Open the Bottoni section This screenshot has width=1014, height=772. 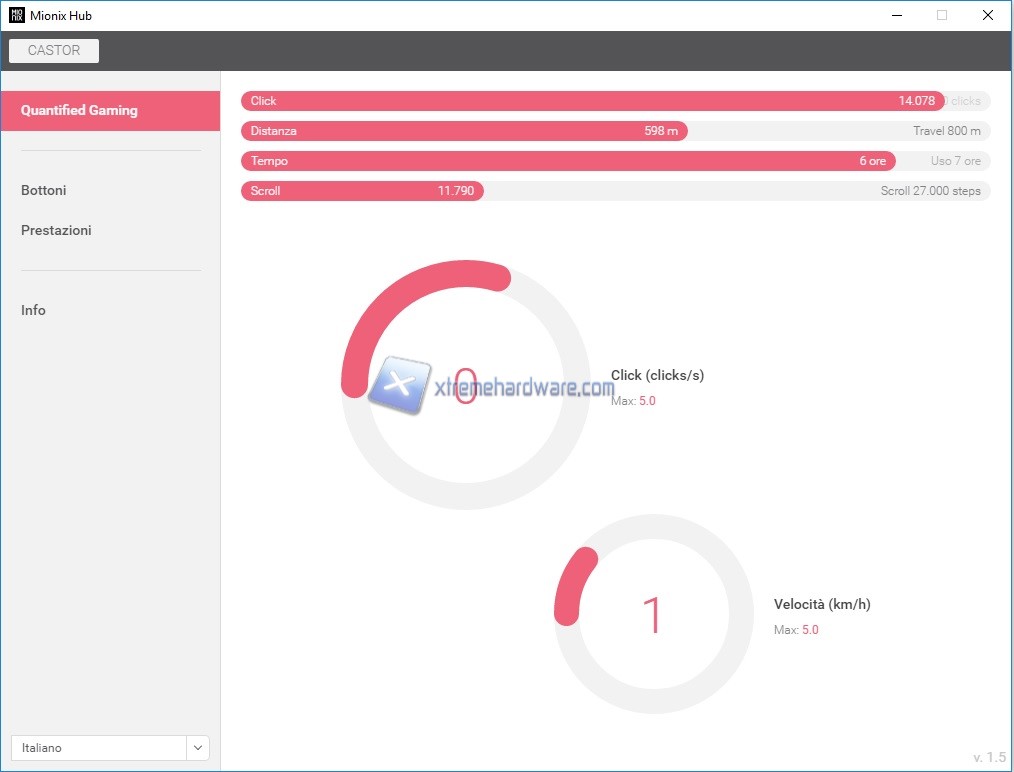click(x=44, y=190)
